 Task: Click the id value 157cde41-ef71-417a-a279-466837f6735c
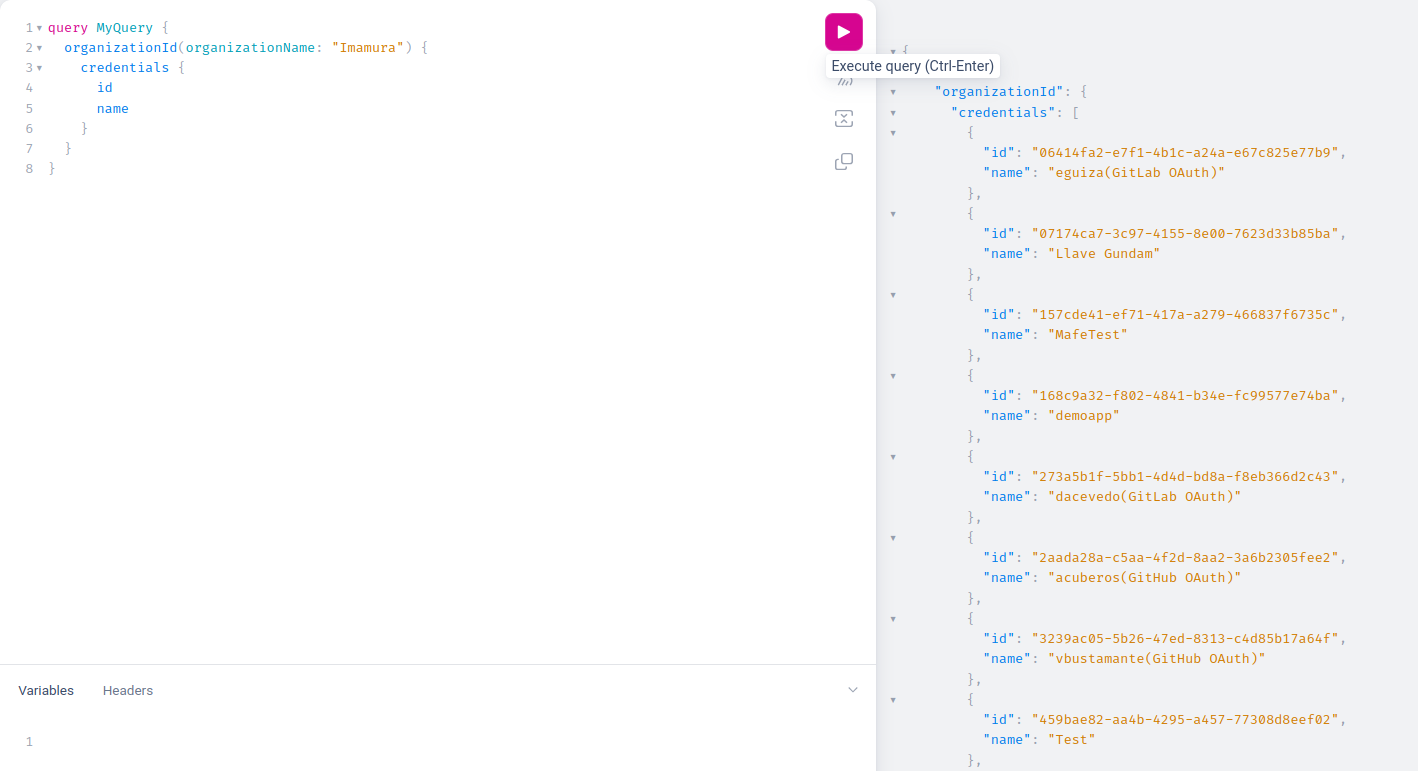[x=1186, y=314]
